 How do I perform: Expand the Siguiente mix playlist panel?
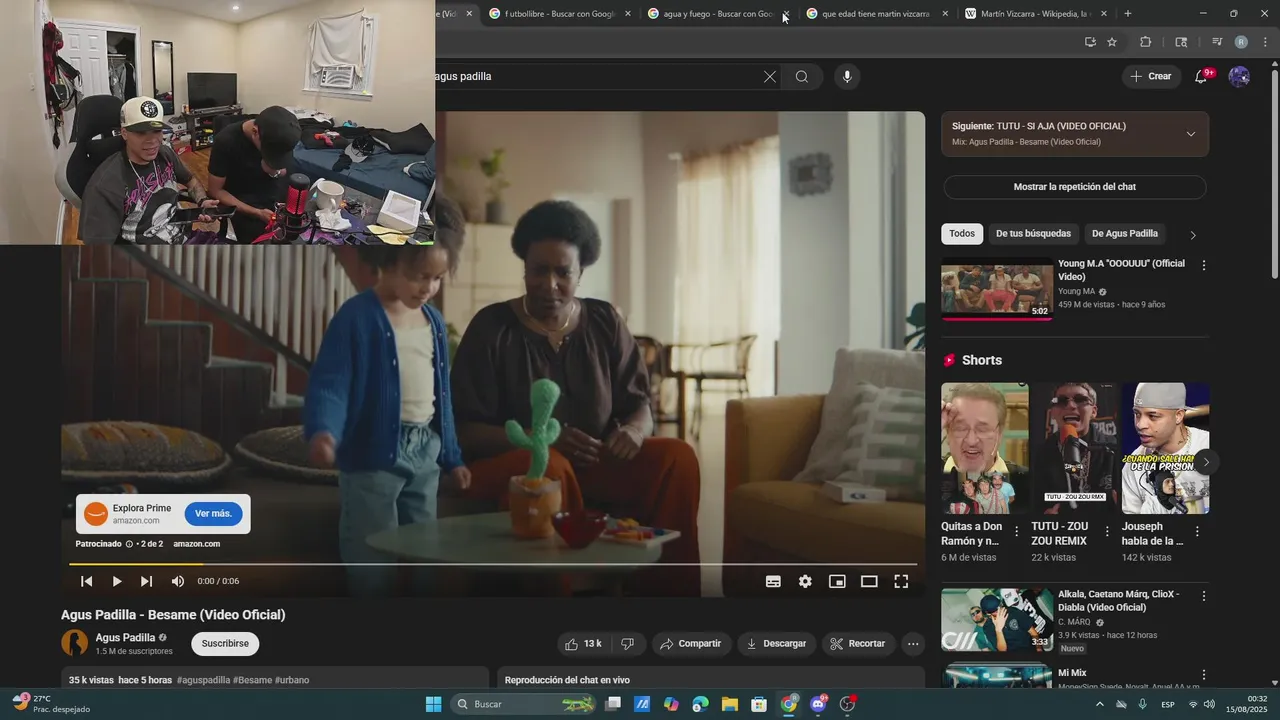pyautogui.click(x=1190, y=134)
